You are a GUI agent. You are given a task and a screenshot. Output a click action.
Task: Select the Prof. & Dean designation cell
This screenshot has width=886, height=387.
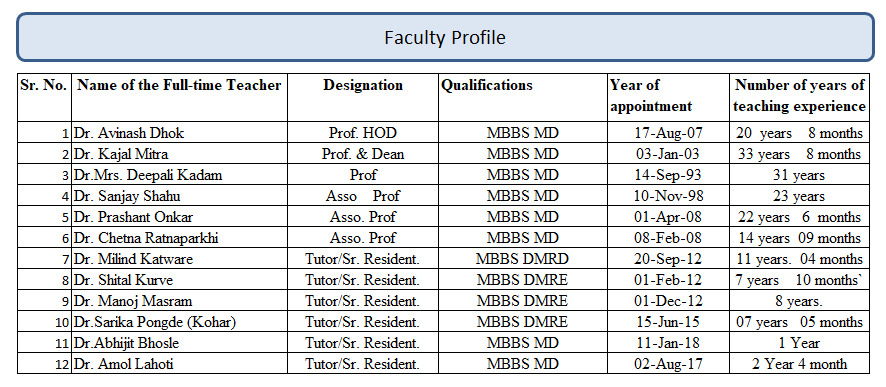[363, 154]
